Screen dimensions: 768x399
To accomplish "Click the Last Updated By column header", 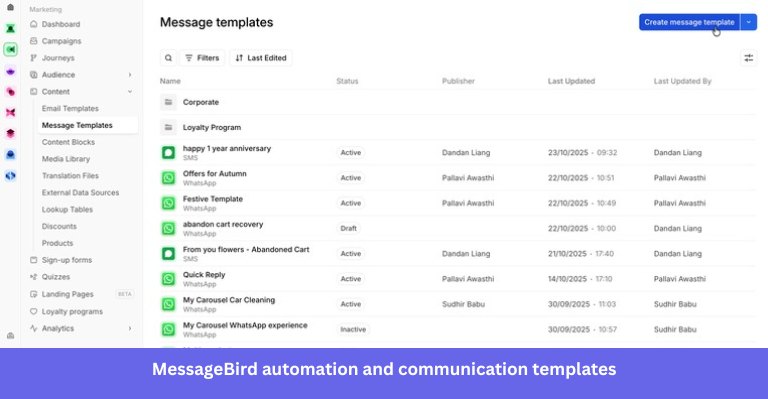I will click(x=682, y=81).
